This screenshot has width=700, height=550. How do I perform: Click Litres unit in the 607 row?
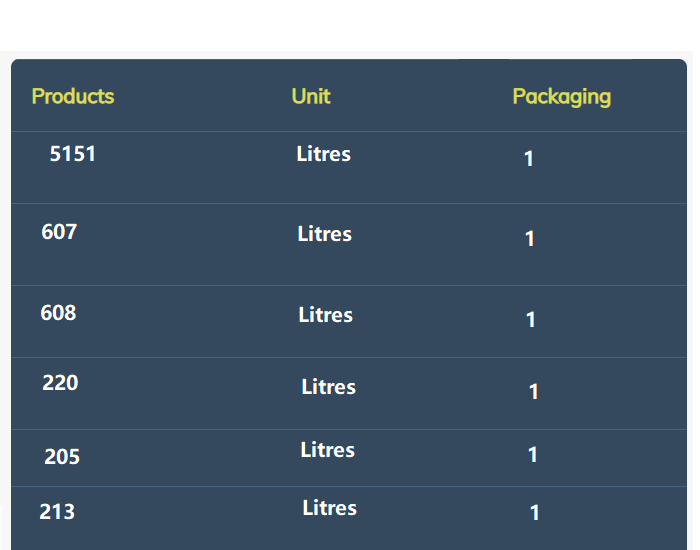(x=325, y=234)
